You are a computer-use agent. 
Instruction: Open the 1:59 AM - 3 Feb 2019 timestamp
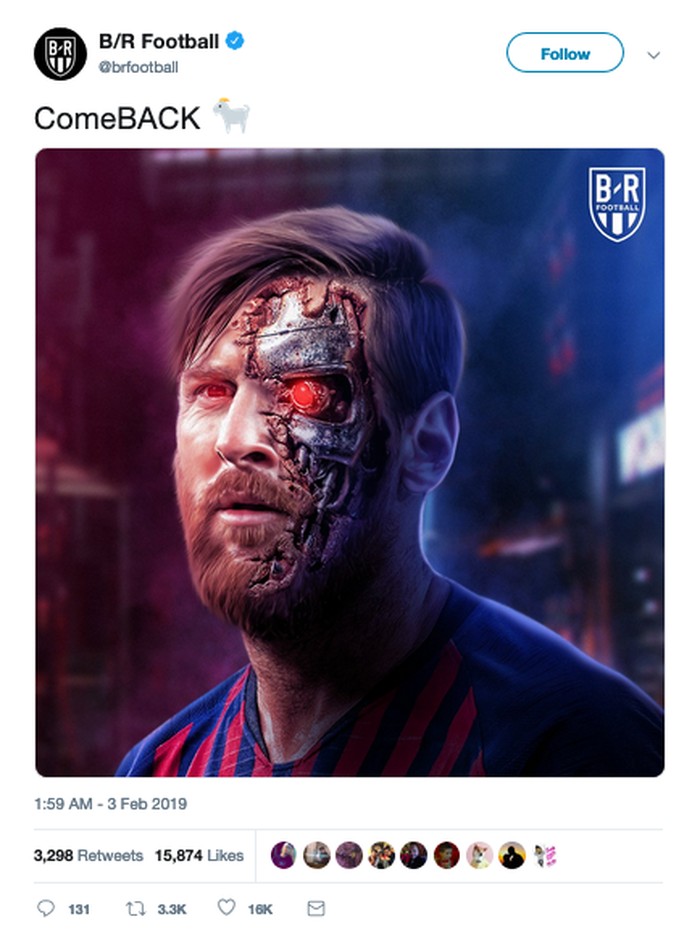[x=110, y=803]
